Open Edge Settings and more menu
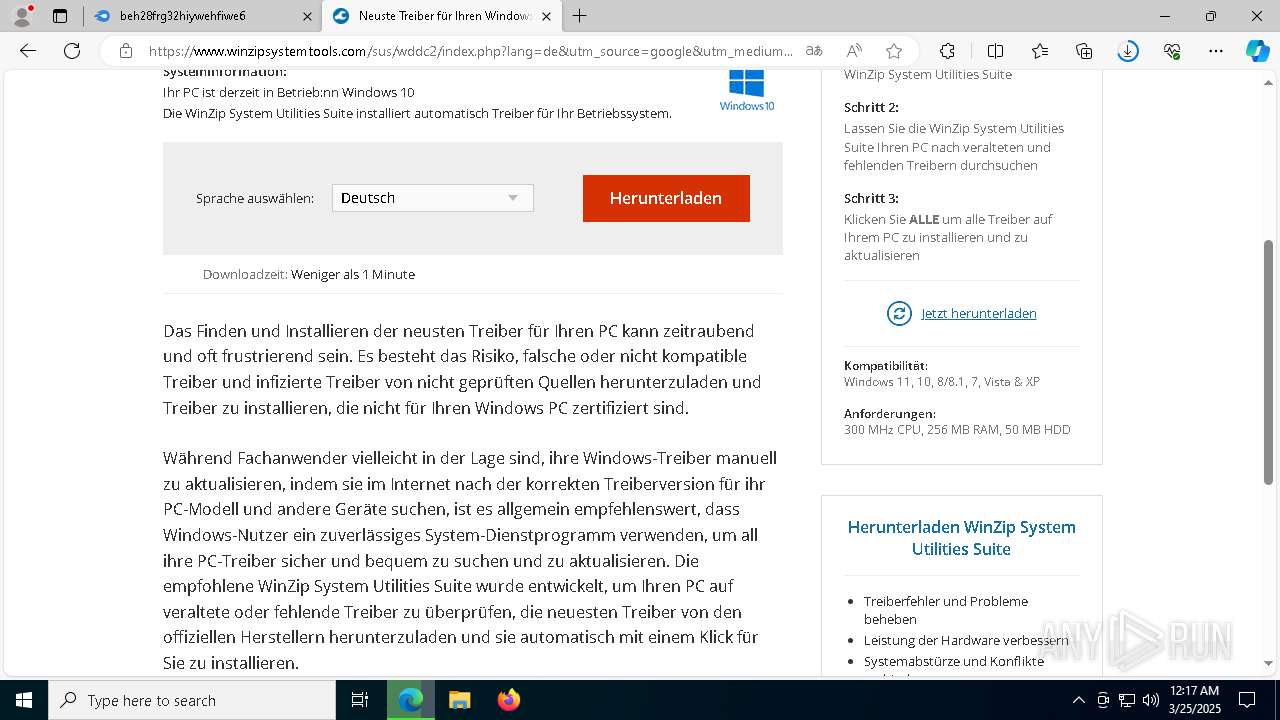Image resolution: width=1280 pixels, height=720 pixels. (x=1216, y=51)
